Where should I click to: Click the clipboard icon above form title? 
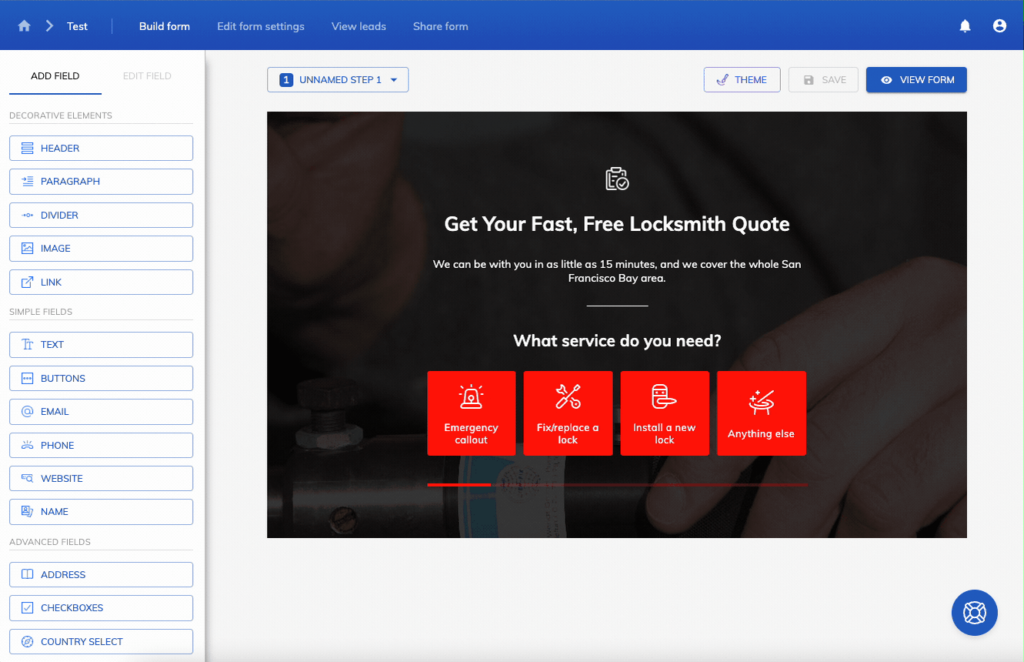pyautogui.click(x=616, y=178)
